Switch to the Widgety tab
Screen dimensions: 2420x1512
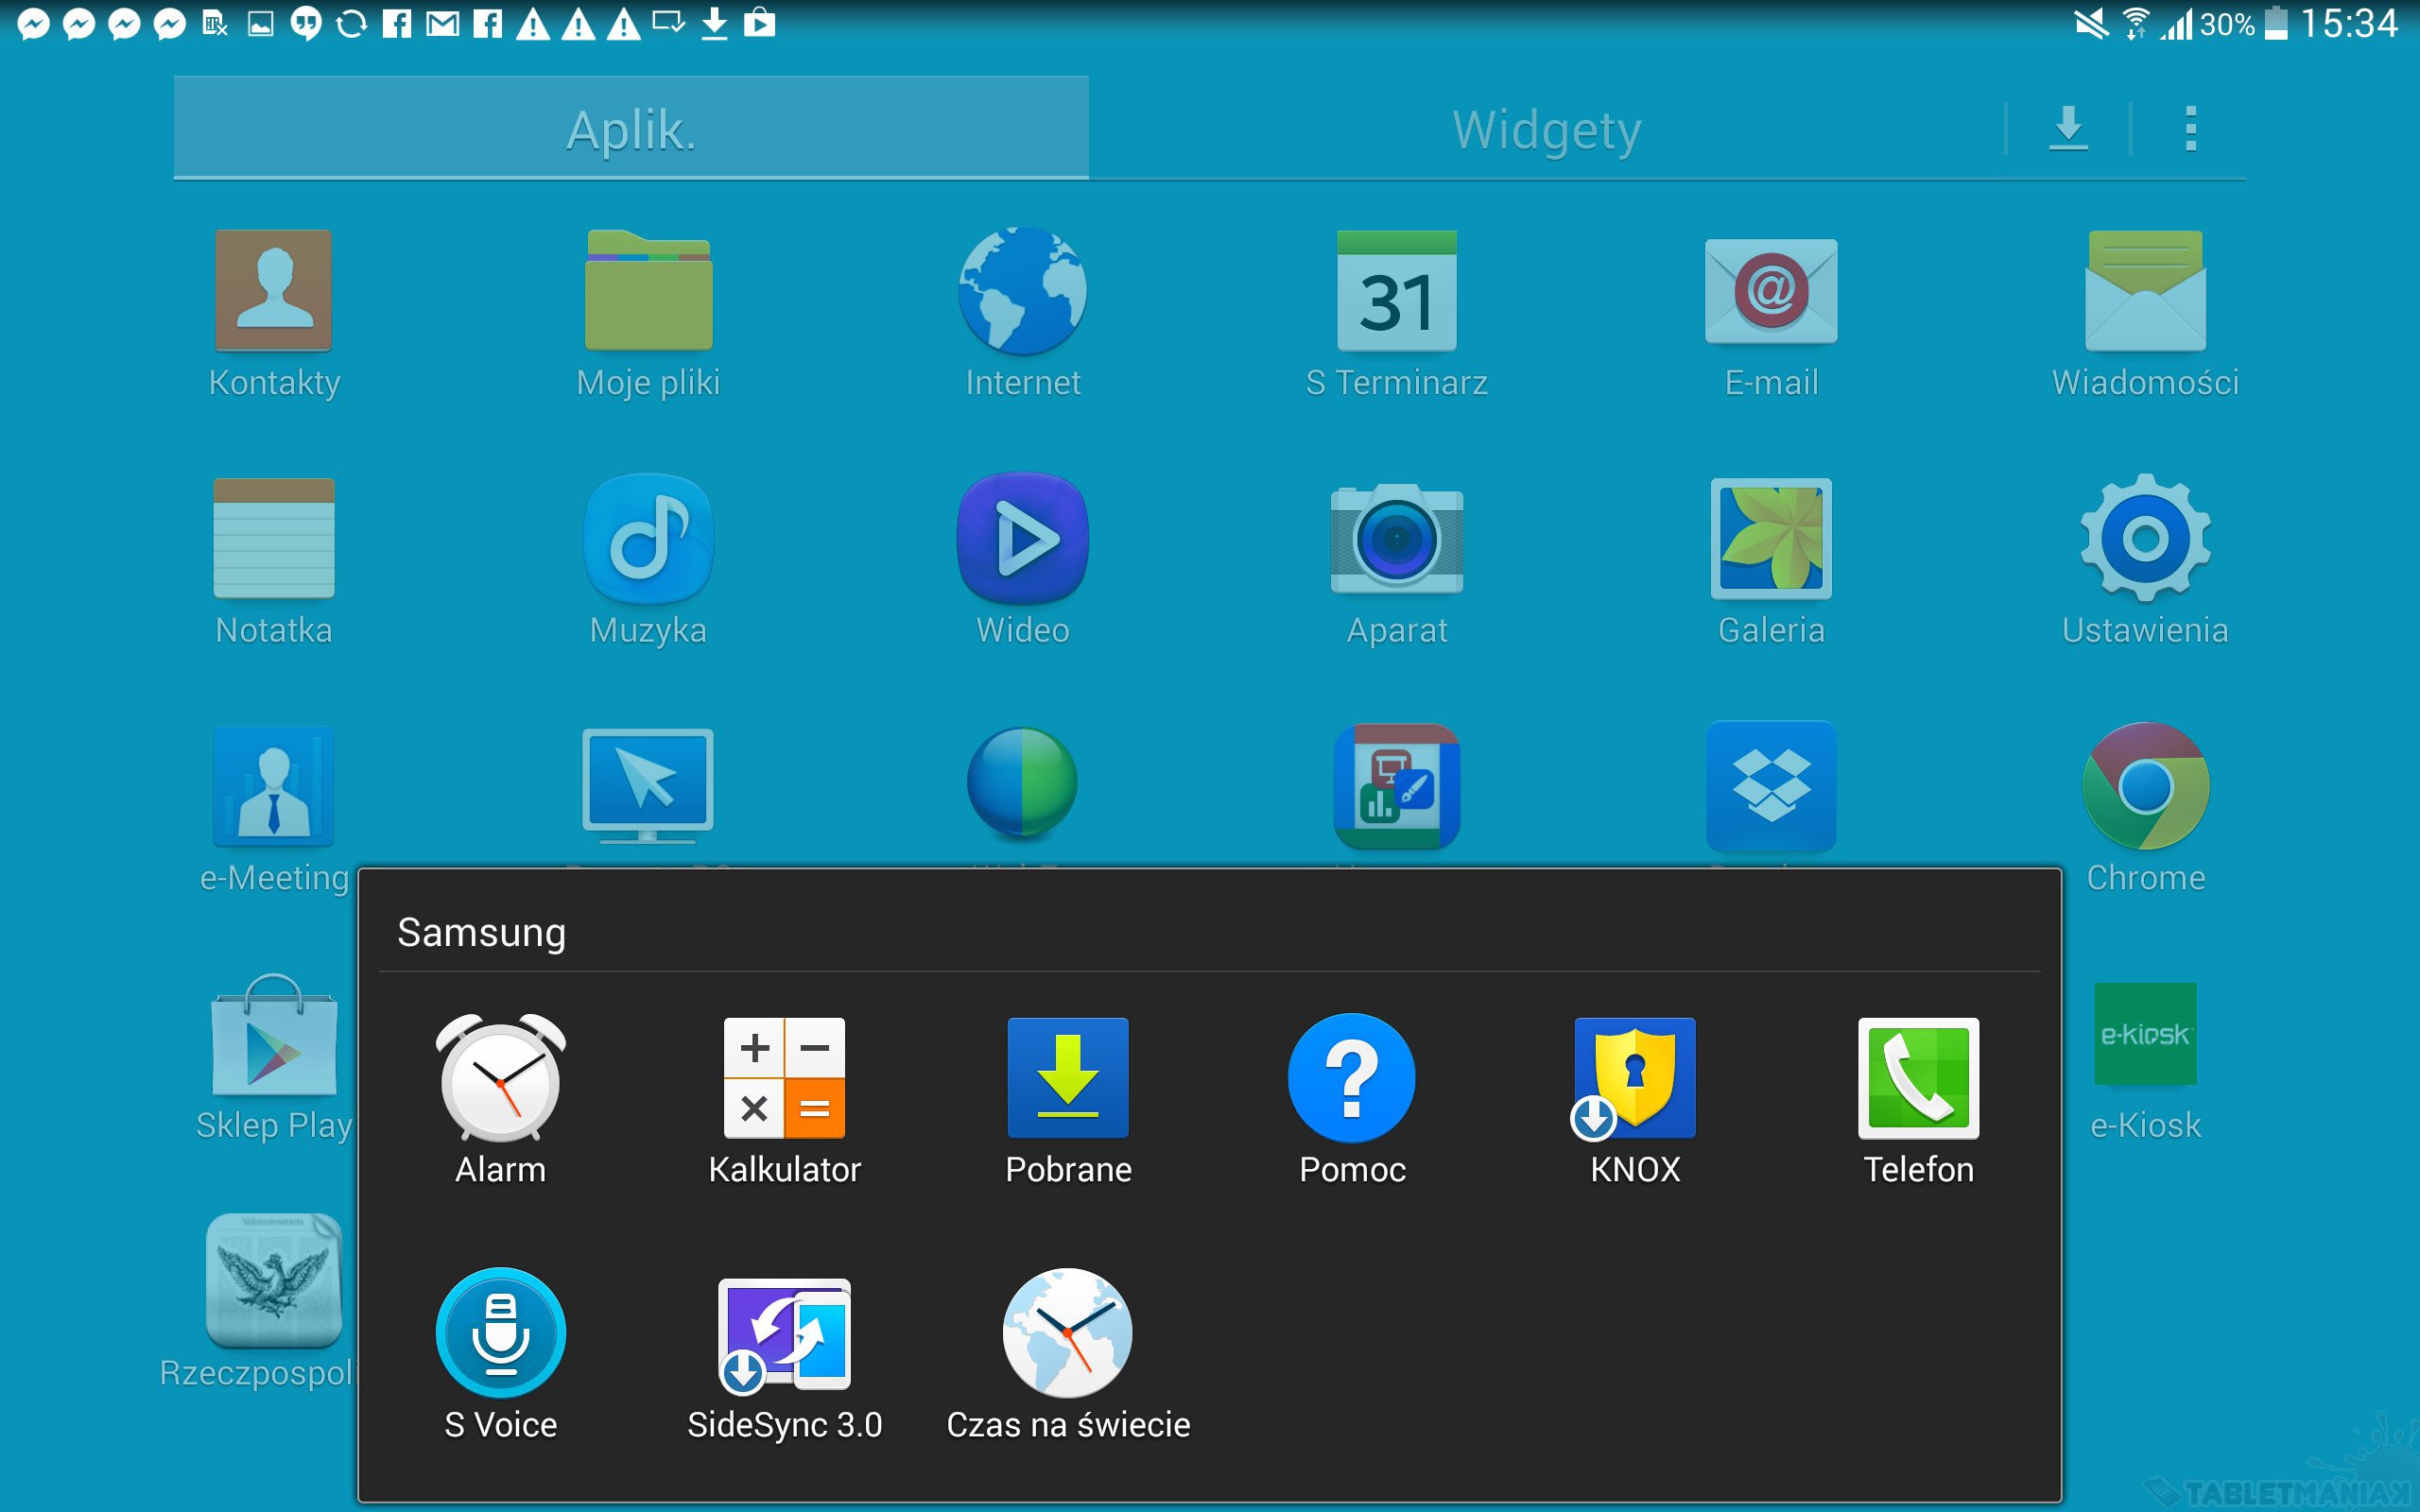(1546, 130)
